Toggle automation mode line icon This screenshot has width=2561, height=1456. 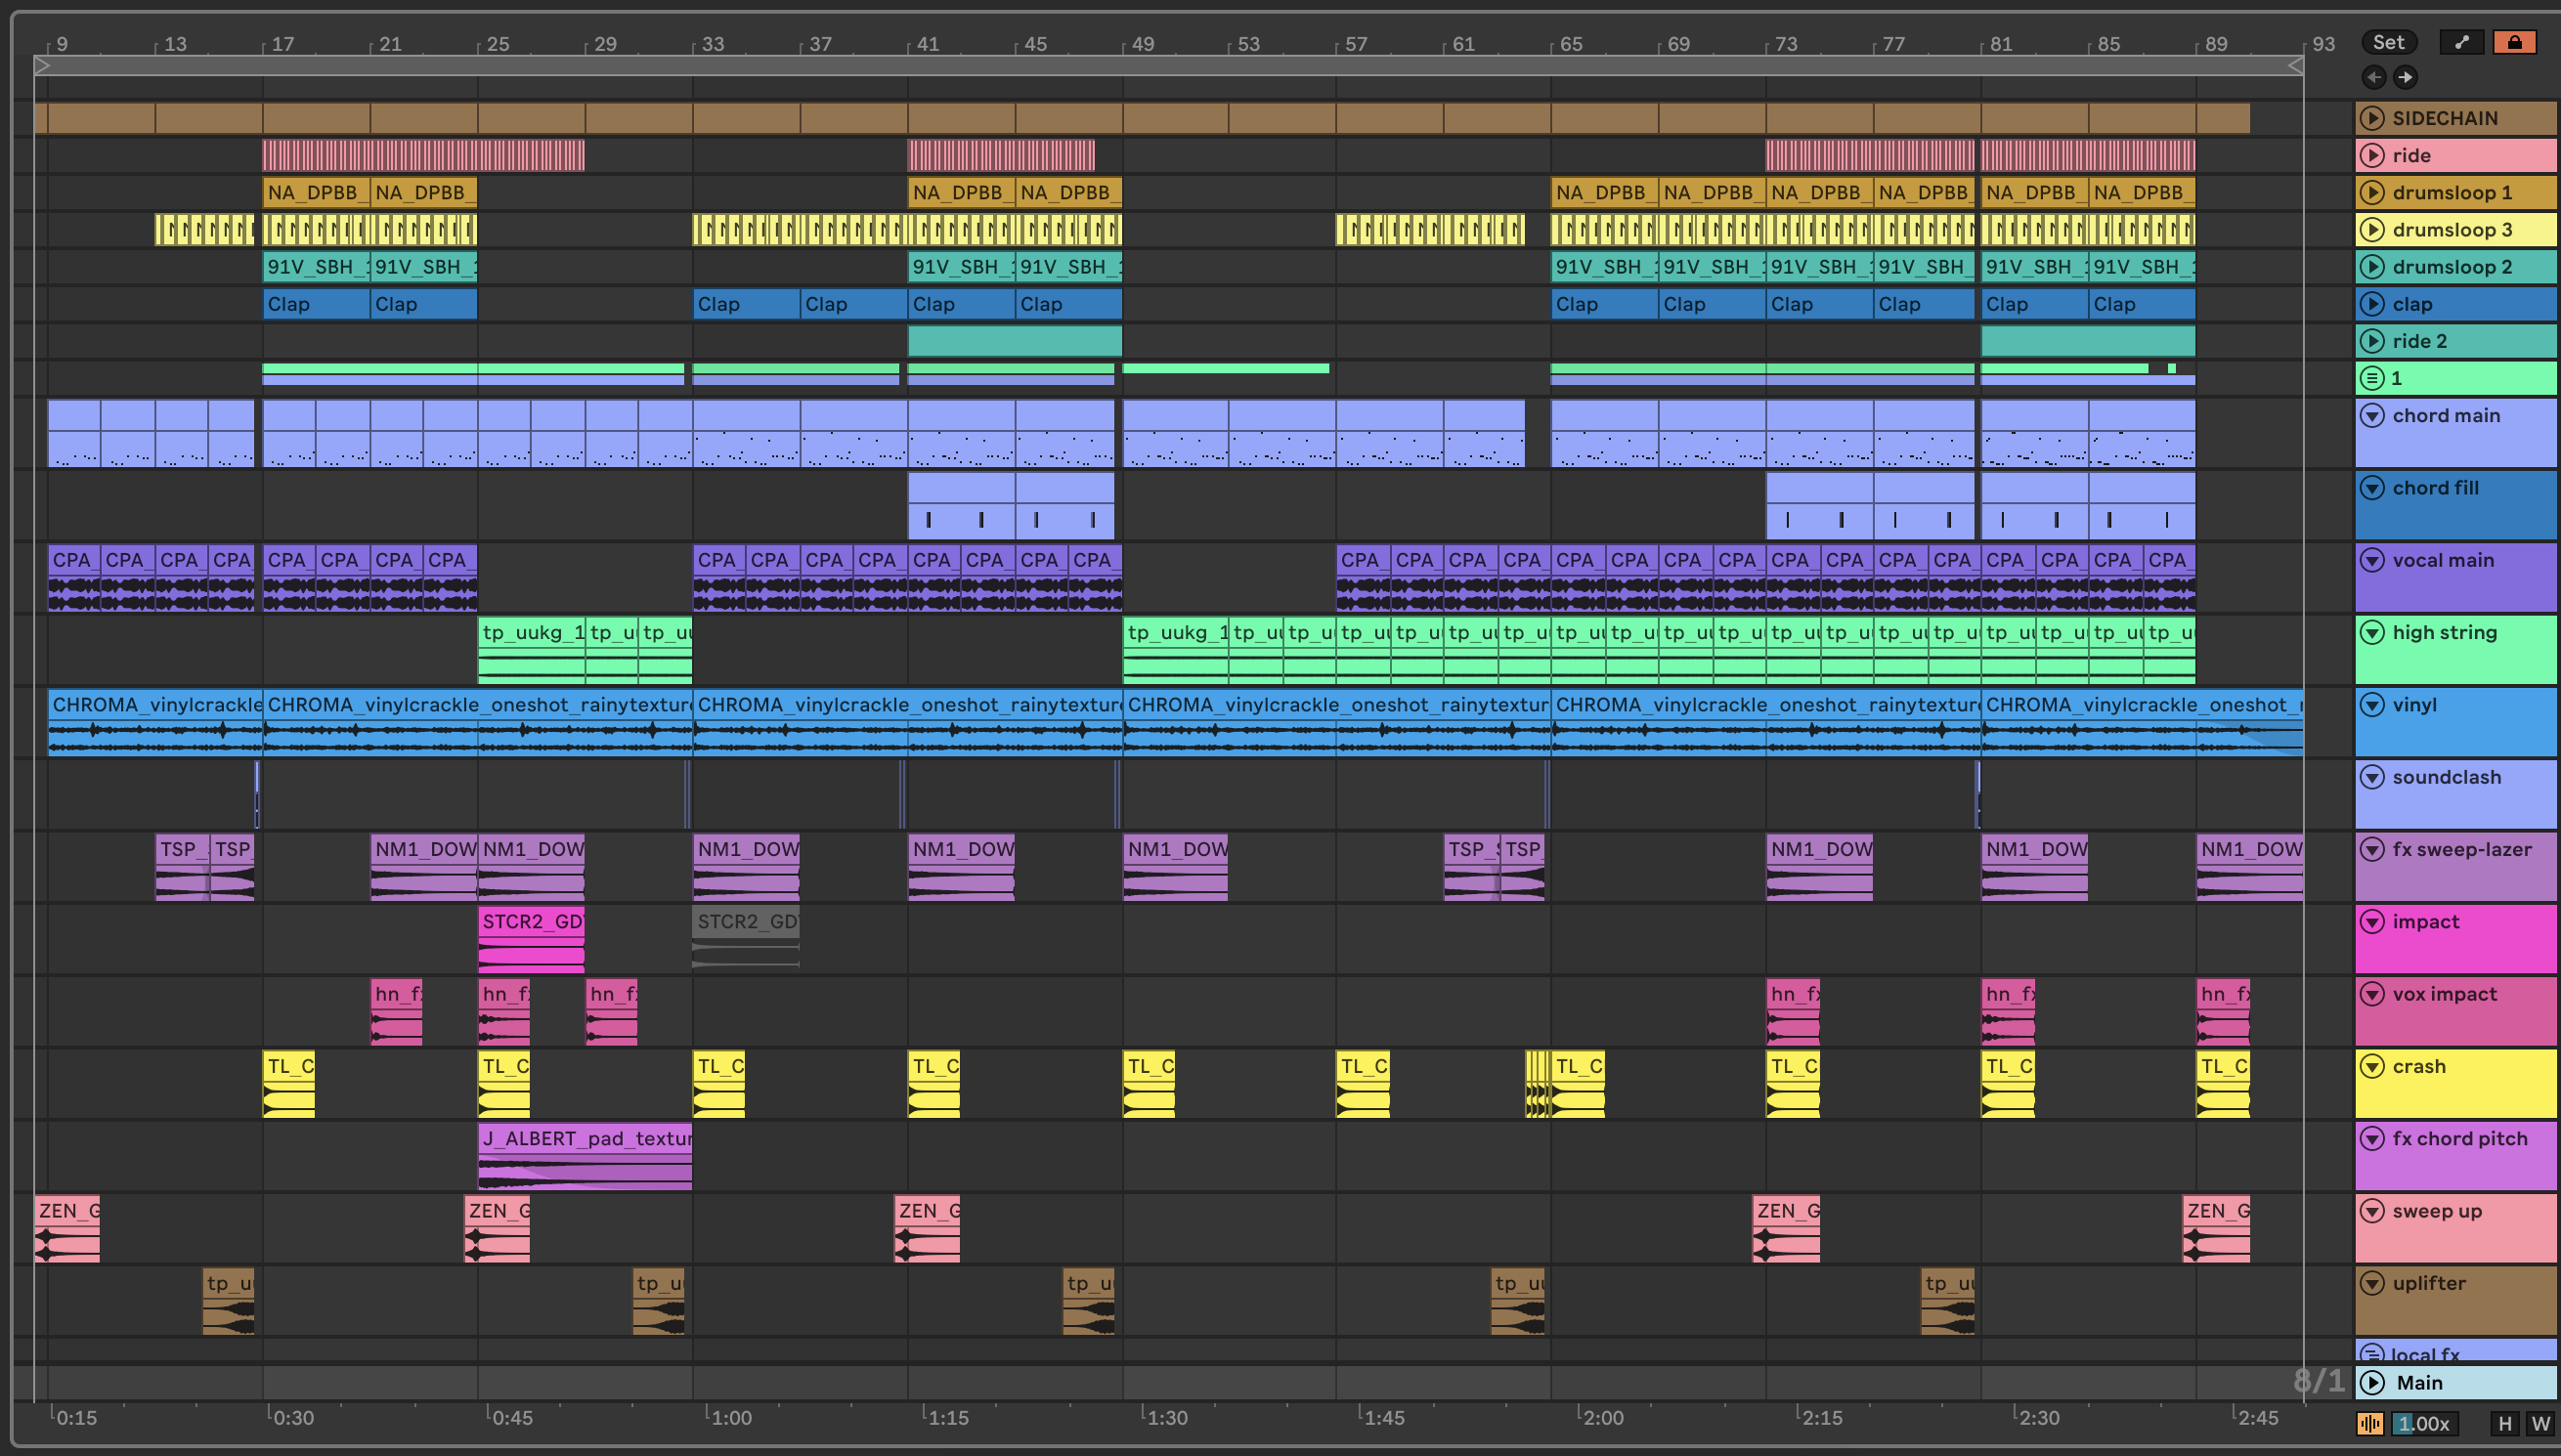point(2461,42)
